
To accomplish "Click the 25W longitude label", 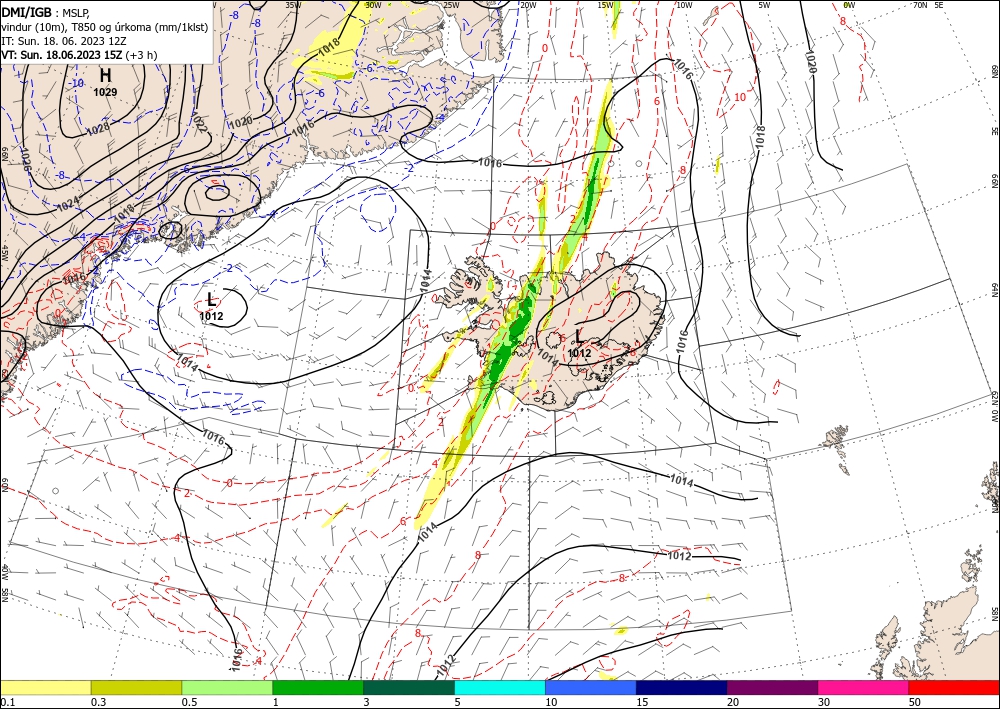I will point(450,5).
